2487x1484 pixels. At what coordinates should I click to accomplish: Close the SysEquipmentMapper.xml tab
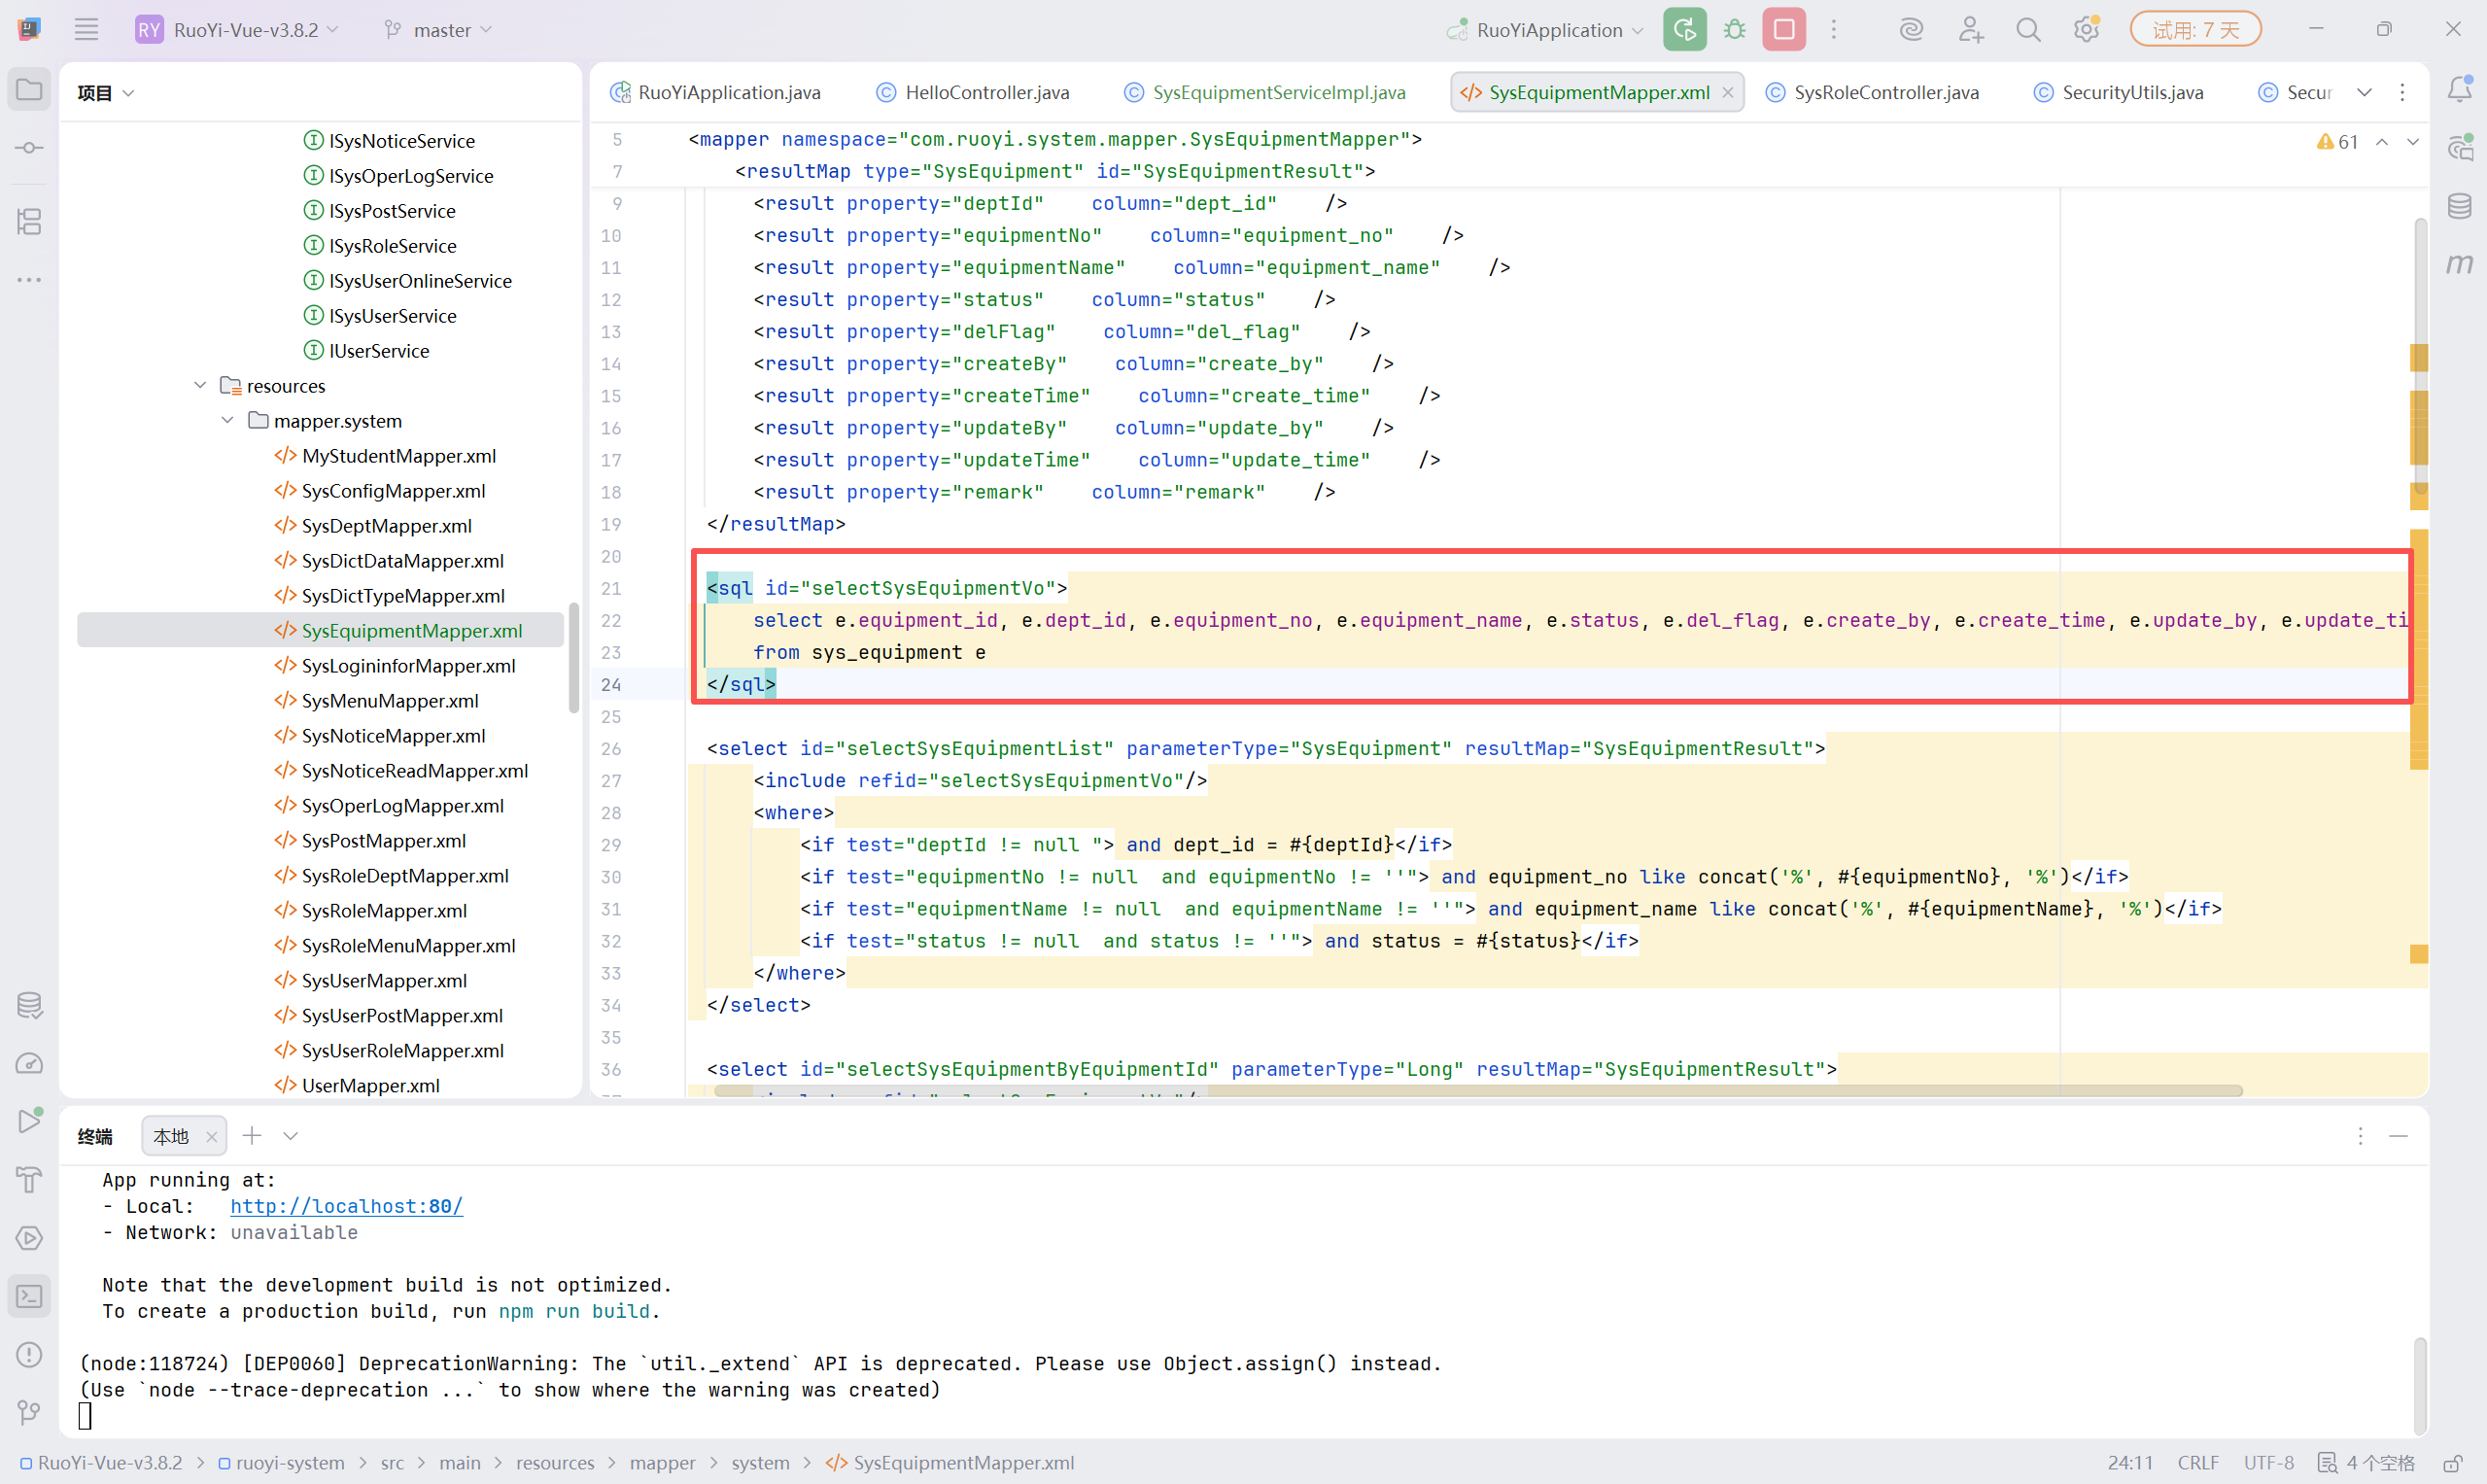pyautogui.click(x=1728, y=92)
